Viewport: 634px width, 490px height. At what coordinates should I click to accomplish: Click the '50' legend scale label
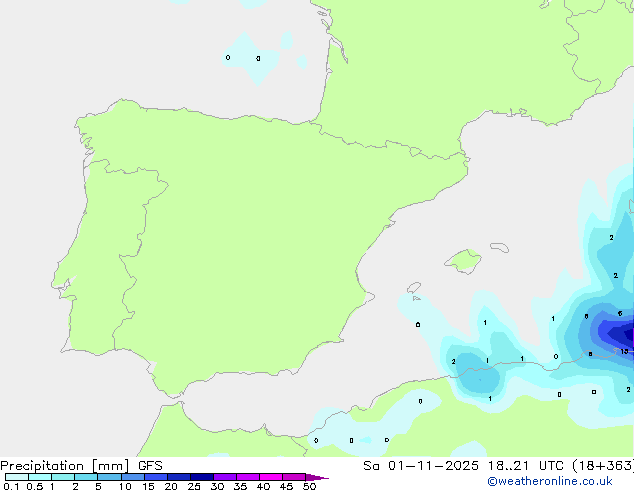[309, 486]
